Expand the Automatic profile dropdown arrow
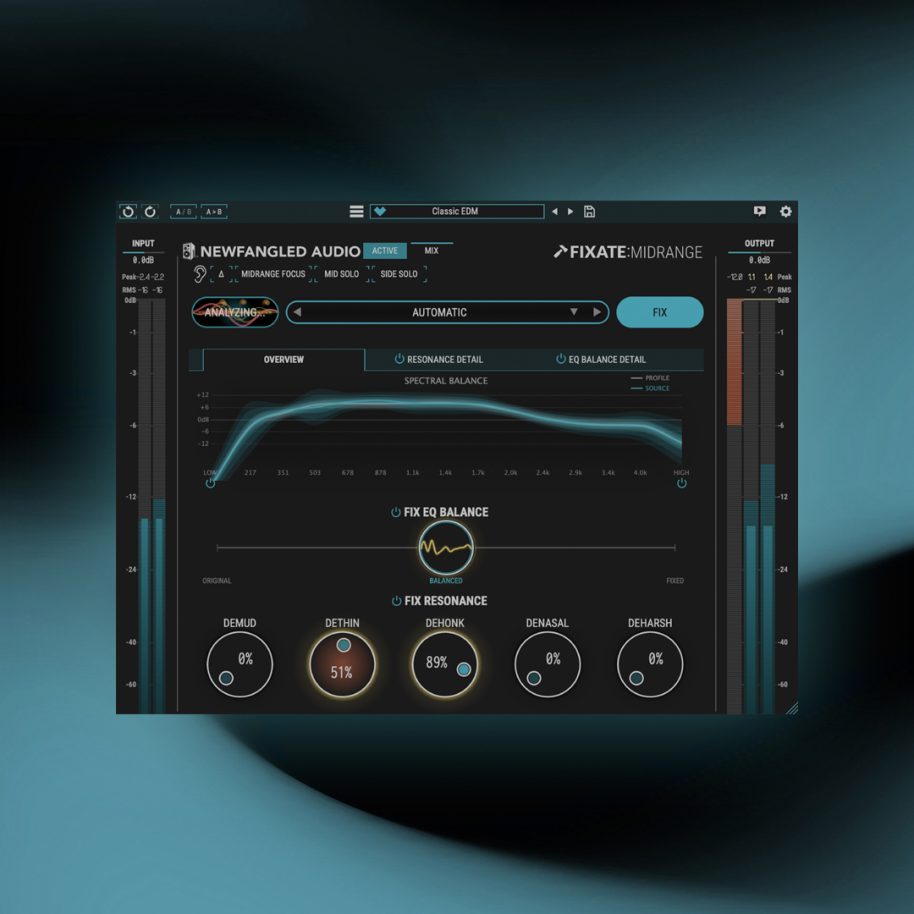This screenshot has width=914, height=914. 574,312
